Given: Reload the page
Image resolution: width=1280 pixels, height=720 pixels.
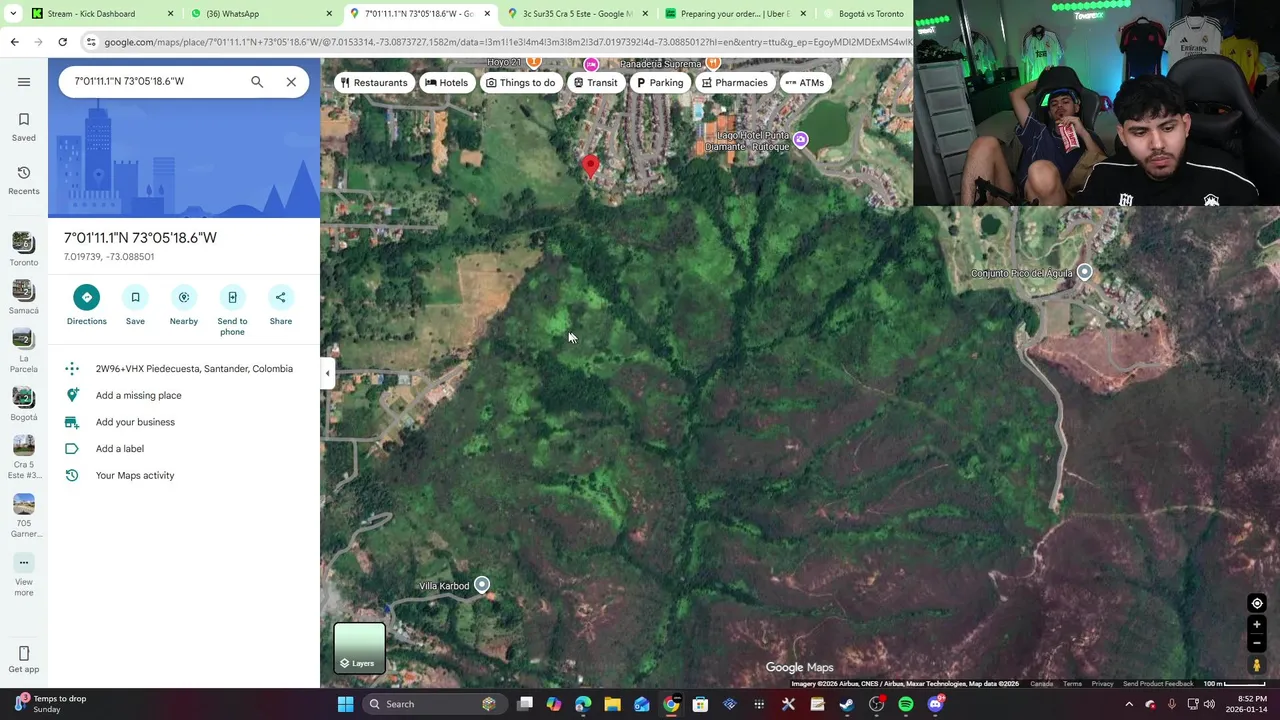Looking at the screenshot, I should pos(62,42).
